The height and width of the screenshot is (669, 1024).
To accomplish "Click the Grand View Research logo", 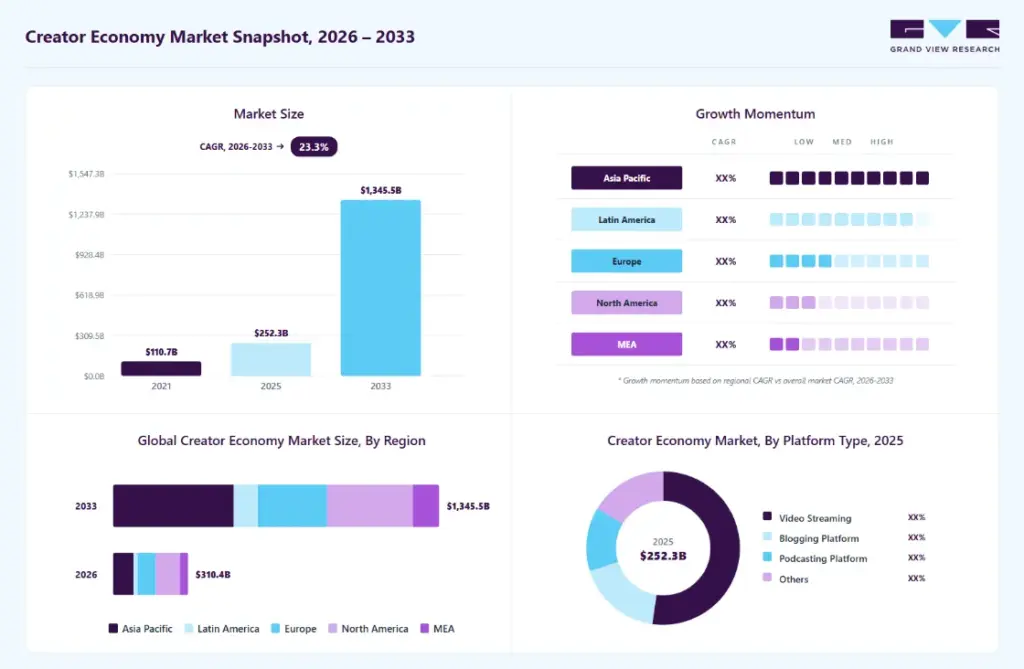I will coord(944,36).
